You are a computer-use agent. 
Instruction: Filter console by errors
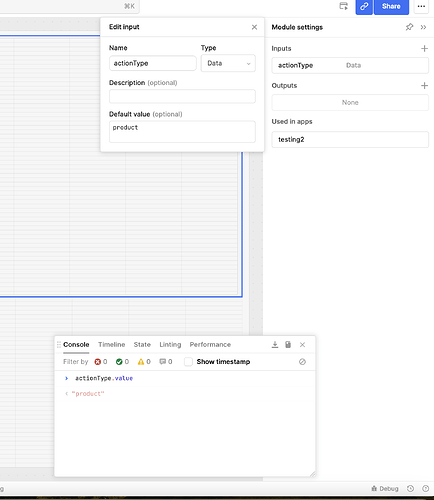[x=101, y=362]
